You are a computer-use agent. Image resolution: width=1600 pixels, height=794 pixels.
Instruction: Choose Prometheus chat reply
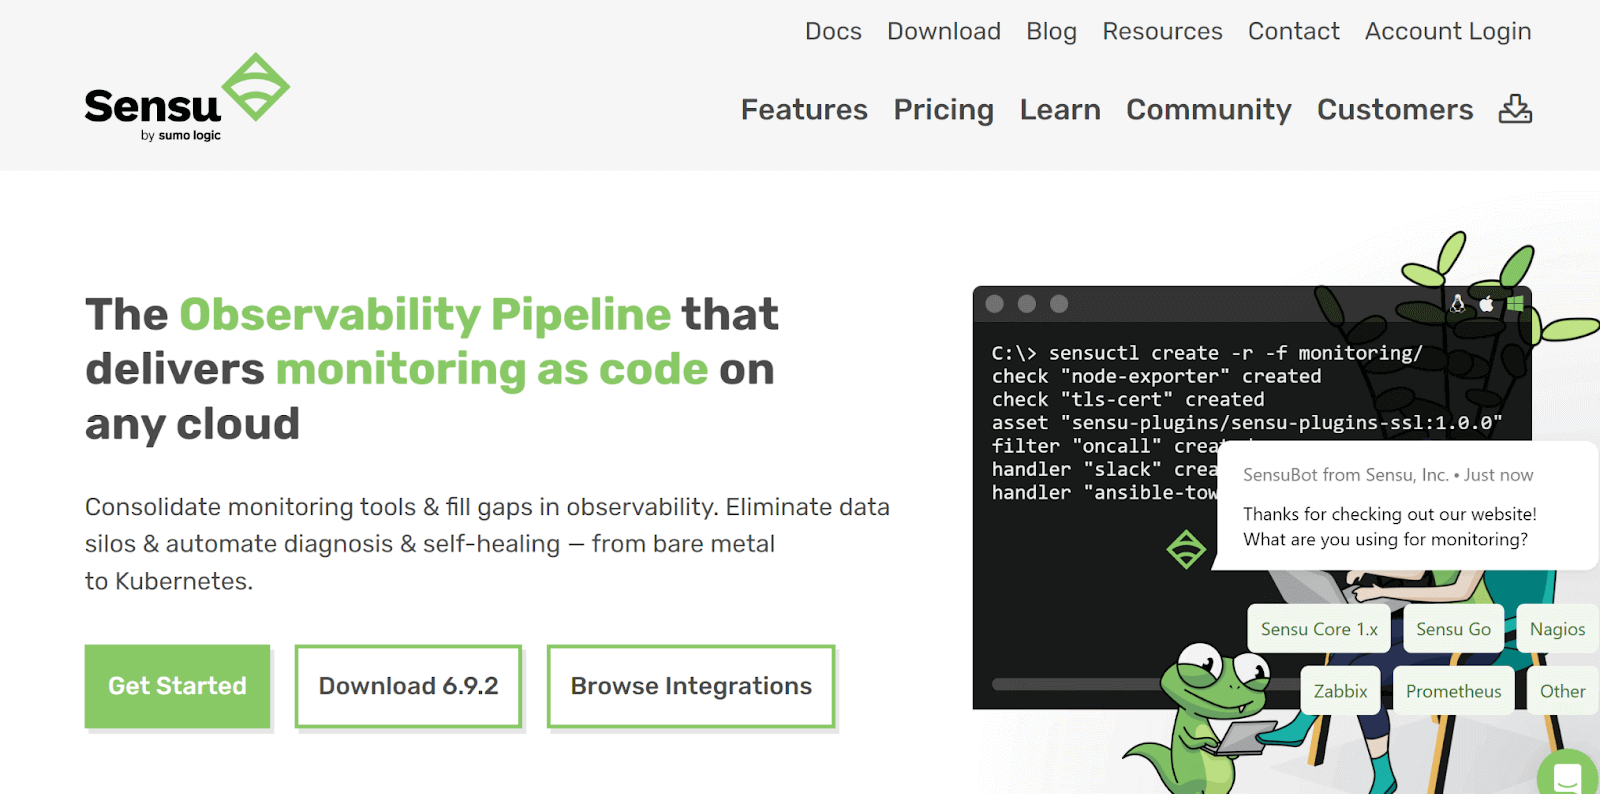1453,691
